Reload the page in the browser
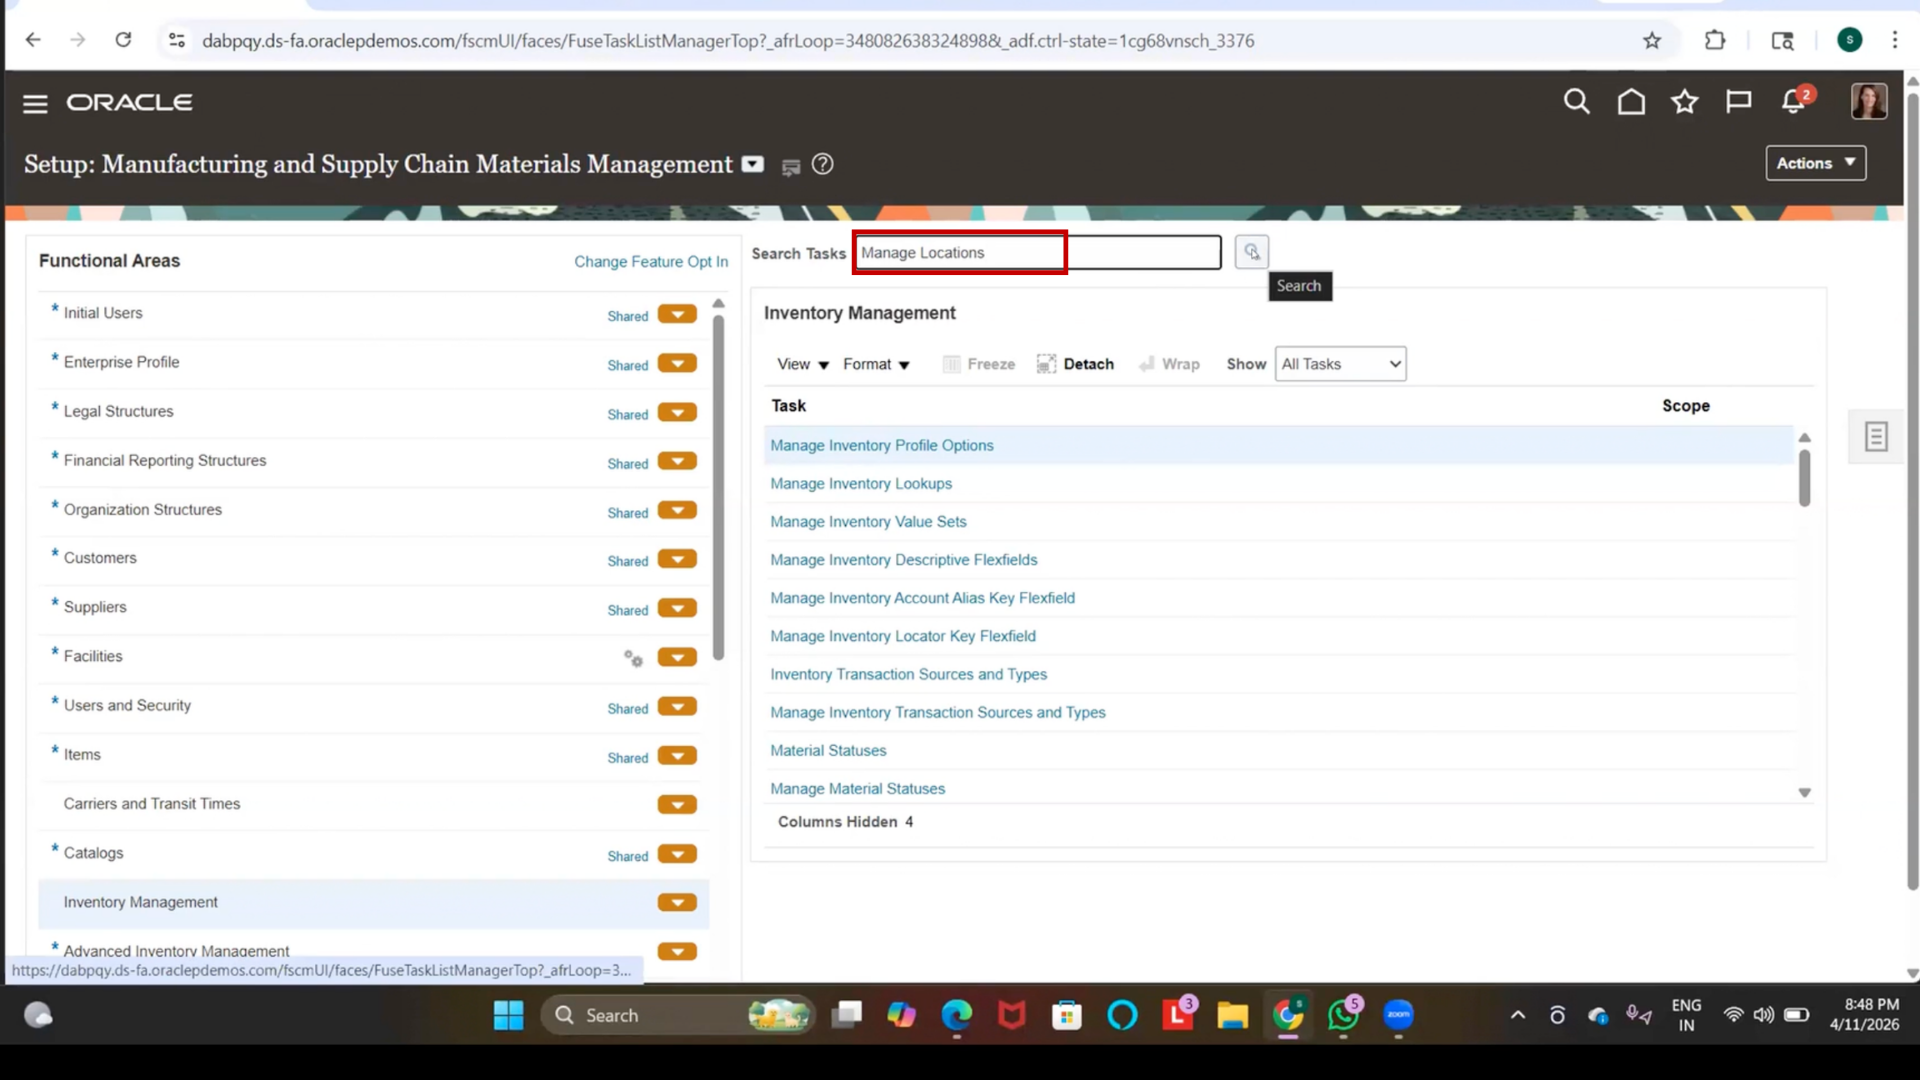Screen dimensions: 1920x1080 (x=123, y=40)
